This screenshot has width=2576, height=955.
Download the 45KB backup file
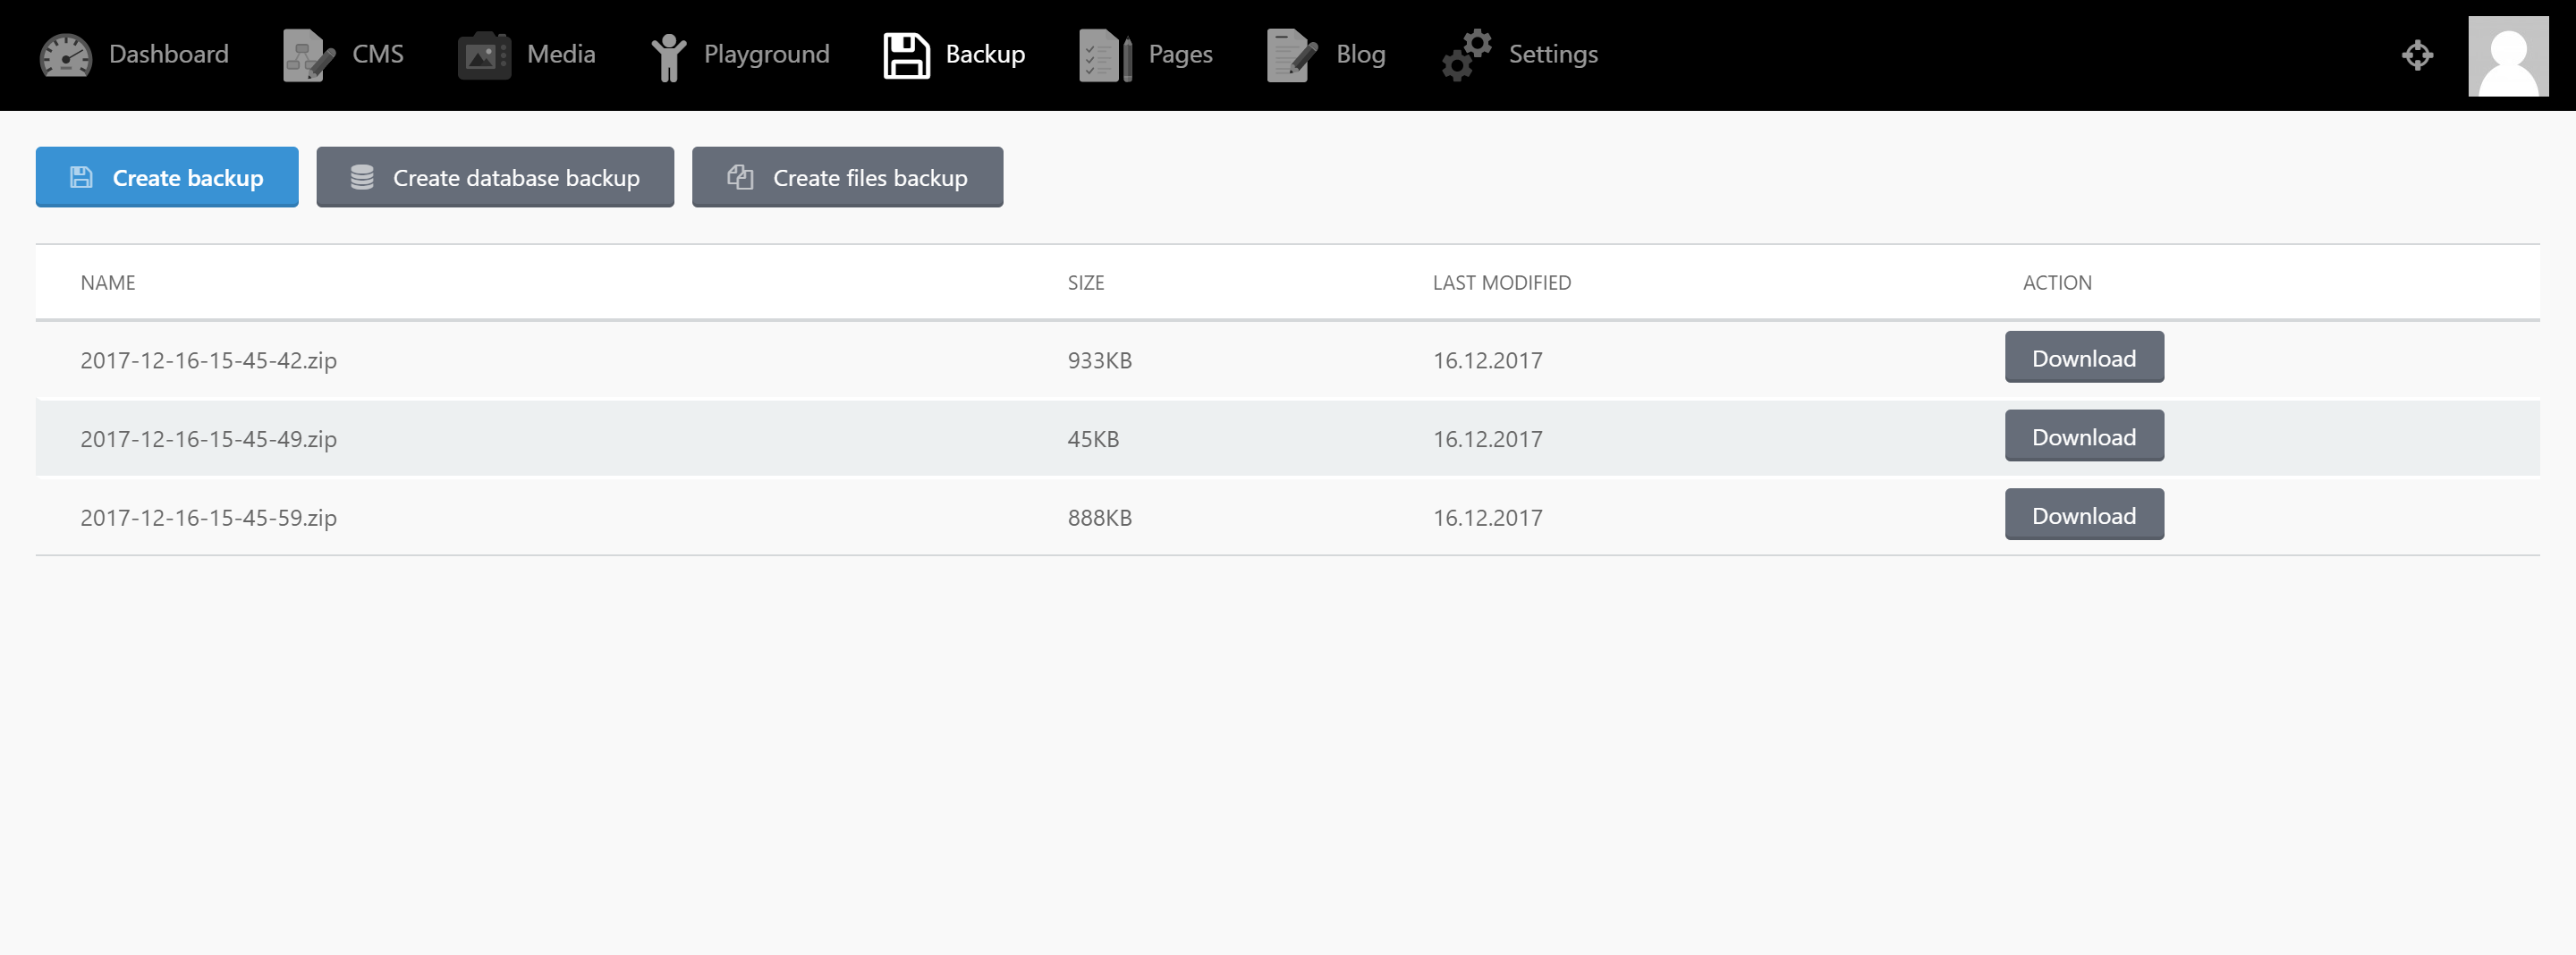(x=2083, y=437)
